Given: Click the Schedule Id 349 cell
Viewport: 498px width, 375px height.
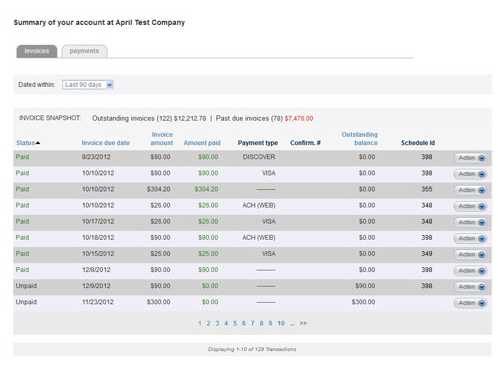Looking at the screenshot, I should [x=427, y=254].
